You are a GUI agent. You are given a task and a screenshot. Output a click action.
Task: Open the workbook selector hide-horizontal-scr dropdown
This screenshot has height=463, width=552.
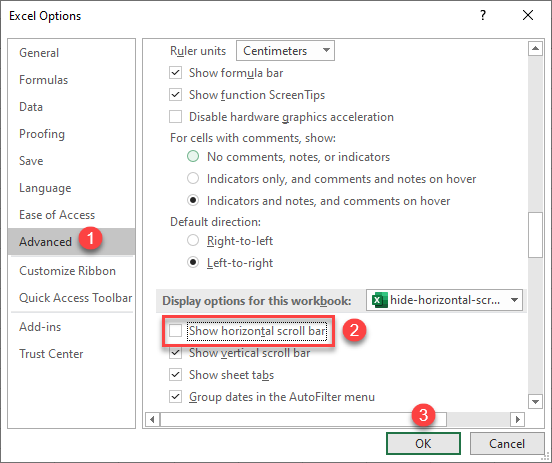click(444, 300)
